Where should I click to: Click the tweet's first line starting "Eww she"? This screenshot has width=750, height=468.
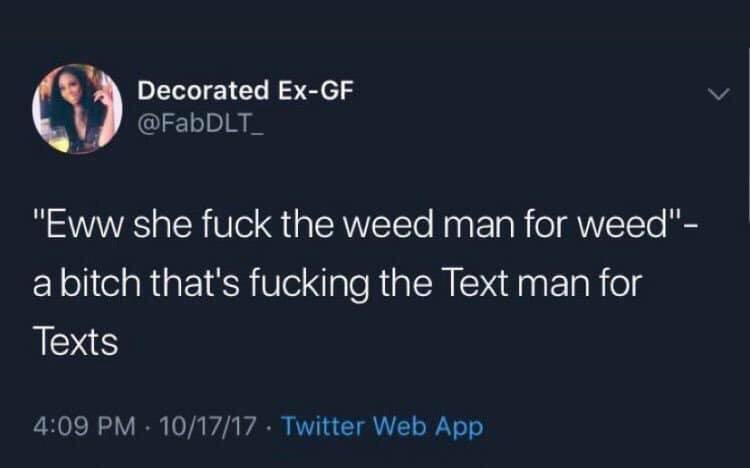point(365,224)
